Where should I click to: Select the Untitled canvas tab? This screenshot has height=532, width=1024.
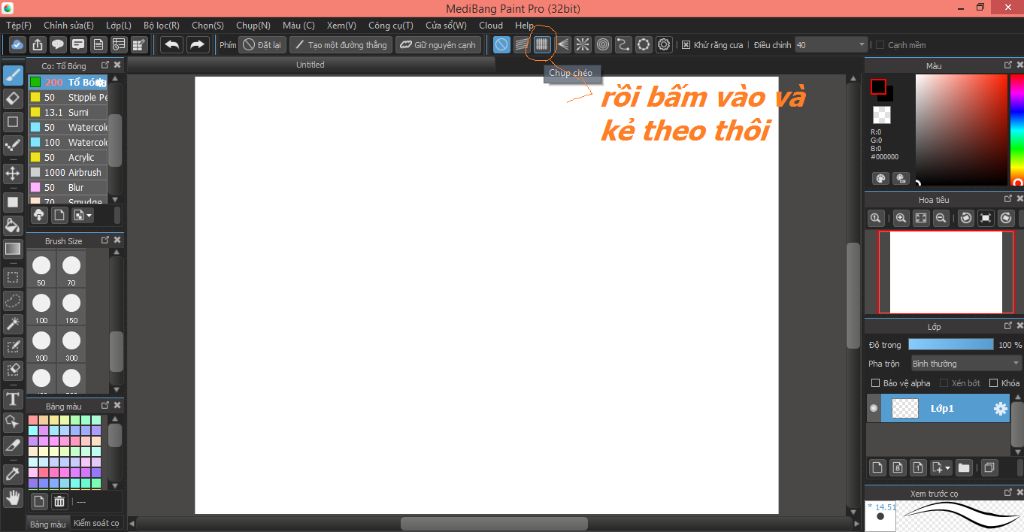click(x=310, y=65)
